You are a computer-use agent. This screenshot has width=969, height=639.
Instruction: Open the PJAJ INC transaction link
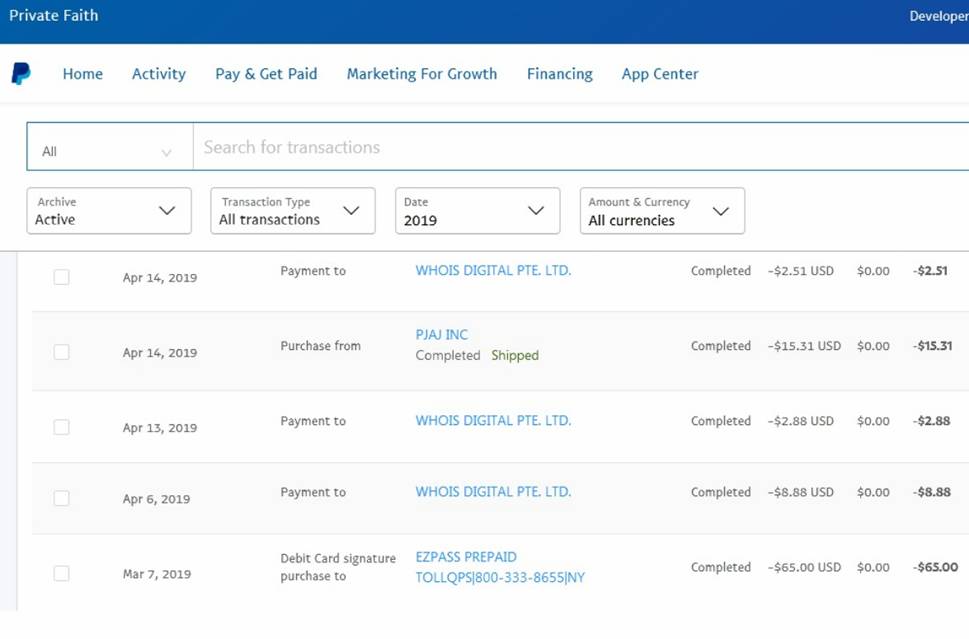[x=442, y=334]
